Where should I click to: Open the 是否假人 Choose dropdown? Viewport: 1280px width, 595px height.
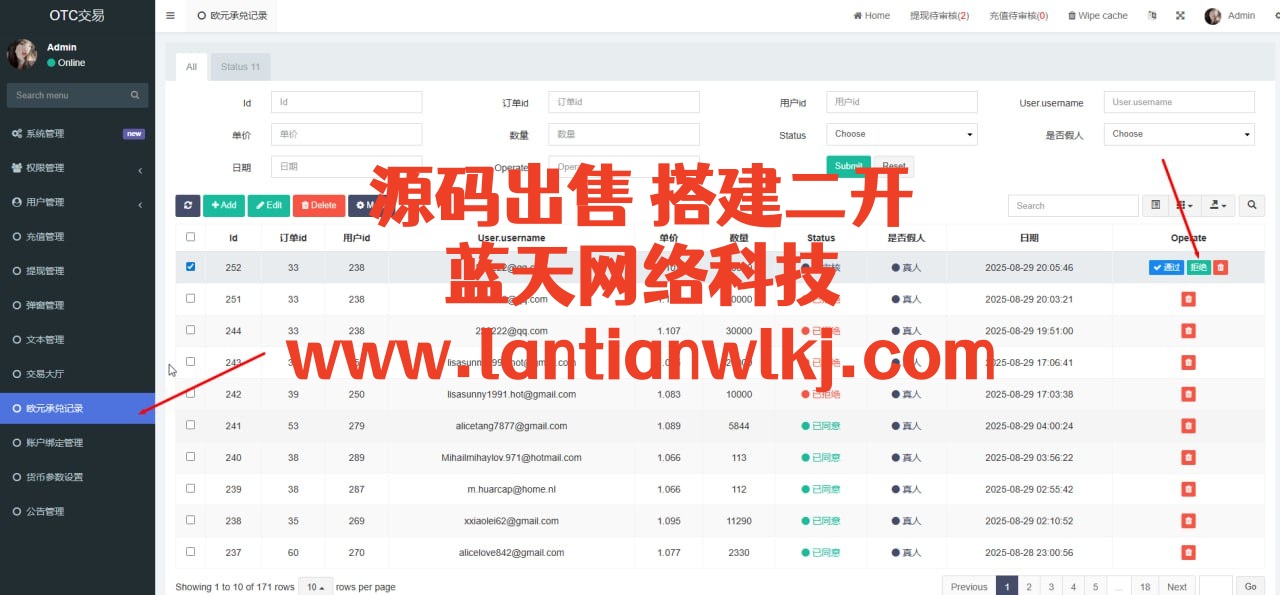coord(1178,134)
